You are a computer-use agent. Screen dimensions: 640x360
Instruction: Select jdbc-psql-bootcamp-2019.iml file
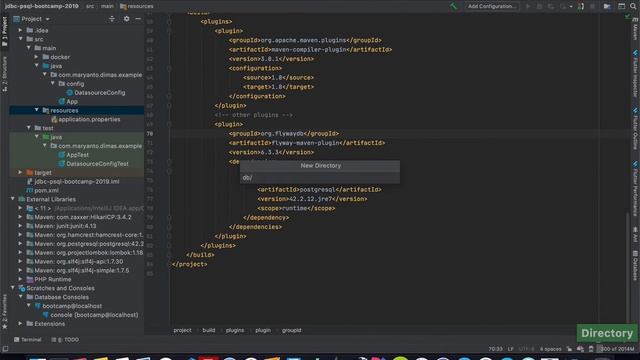pos(73,182)
